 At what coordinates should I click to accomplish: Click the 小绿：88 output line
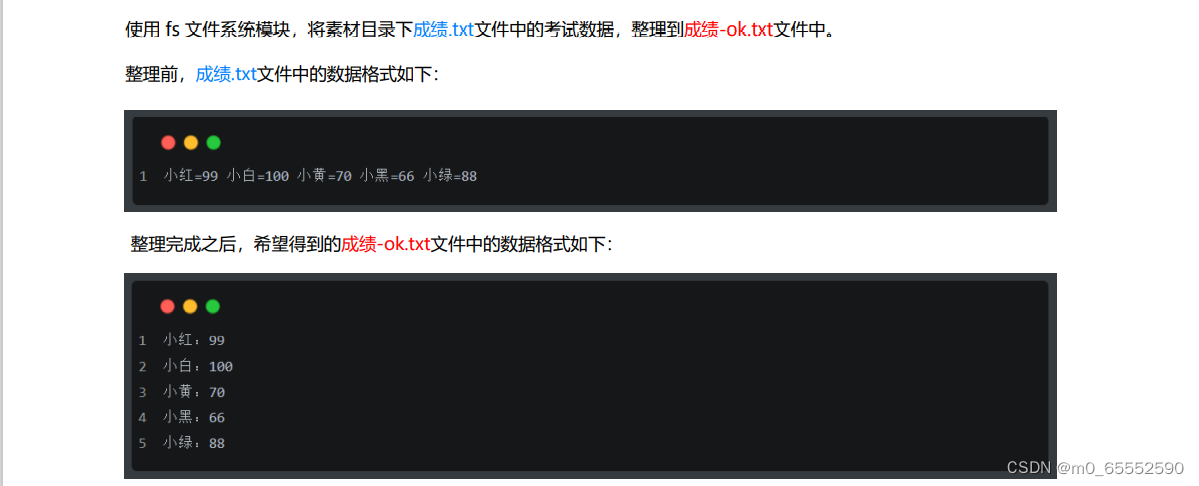[x=193, y=443]
